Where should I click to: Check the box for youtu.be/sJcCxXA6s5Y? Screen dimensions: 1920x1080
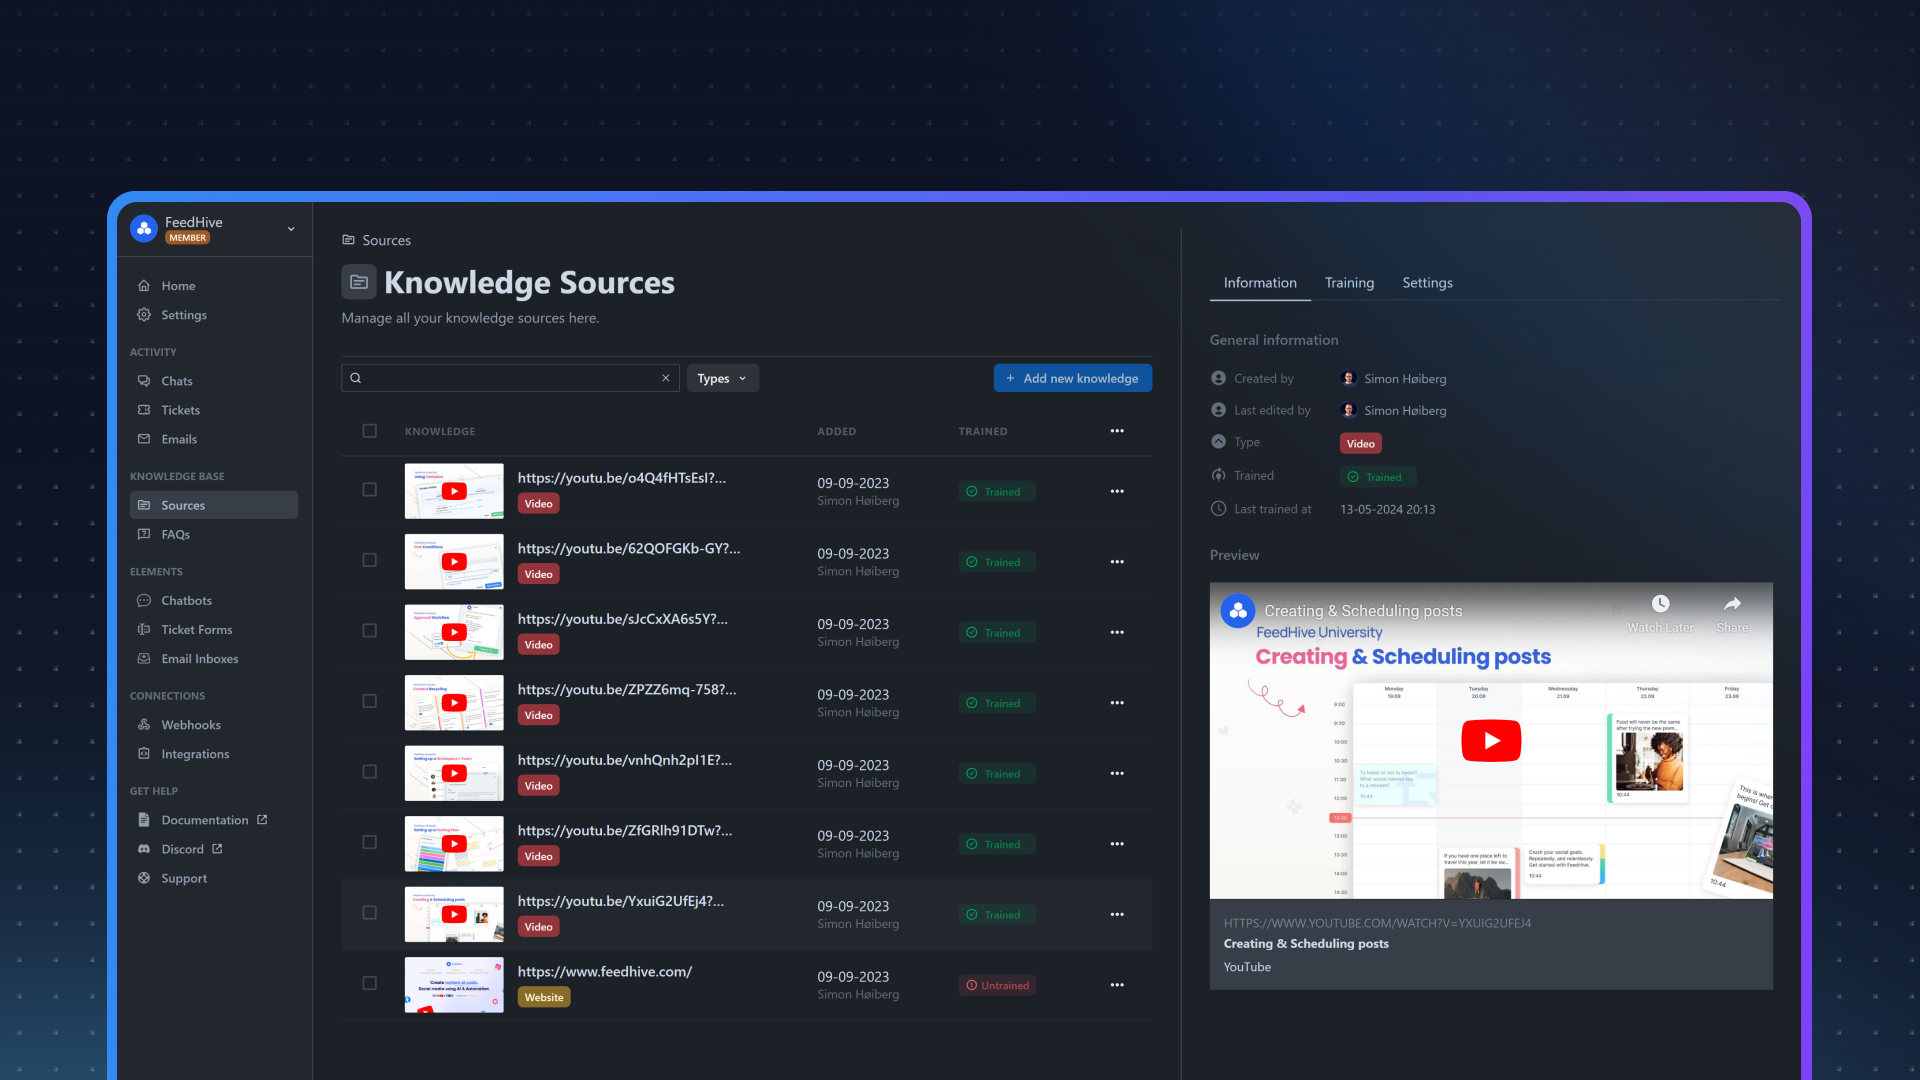(x=370, y=631)
